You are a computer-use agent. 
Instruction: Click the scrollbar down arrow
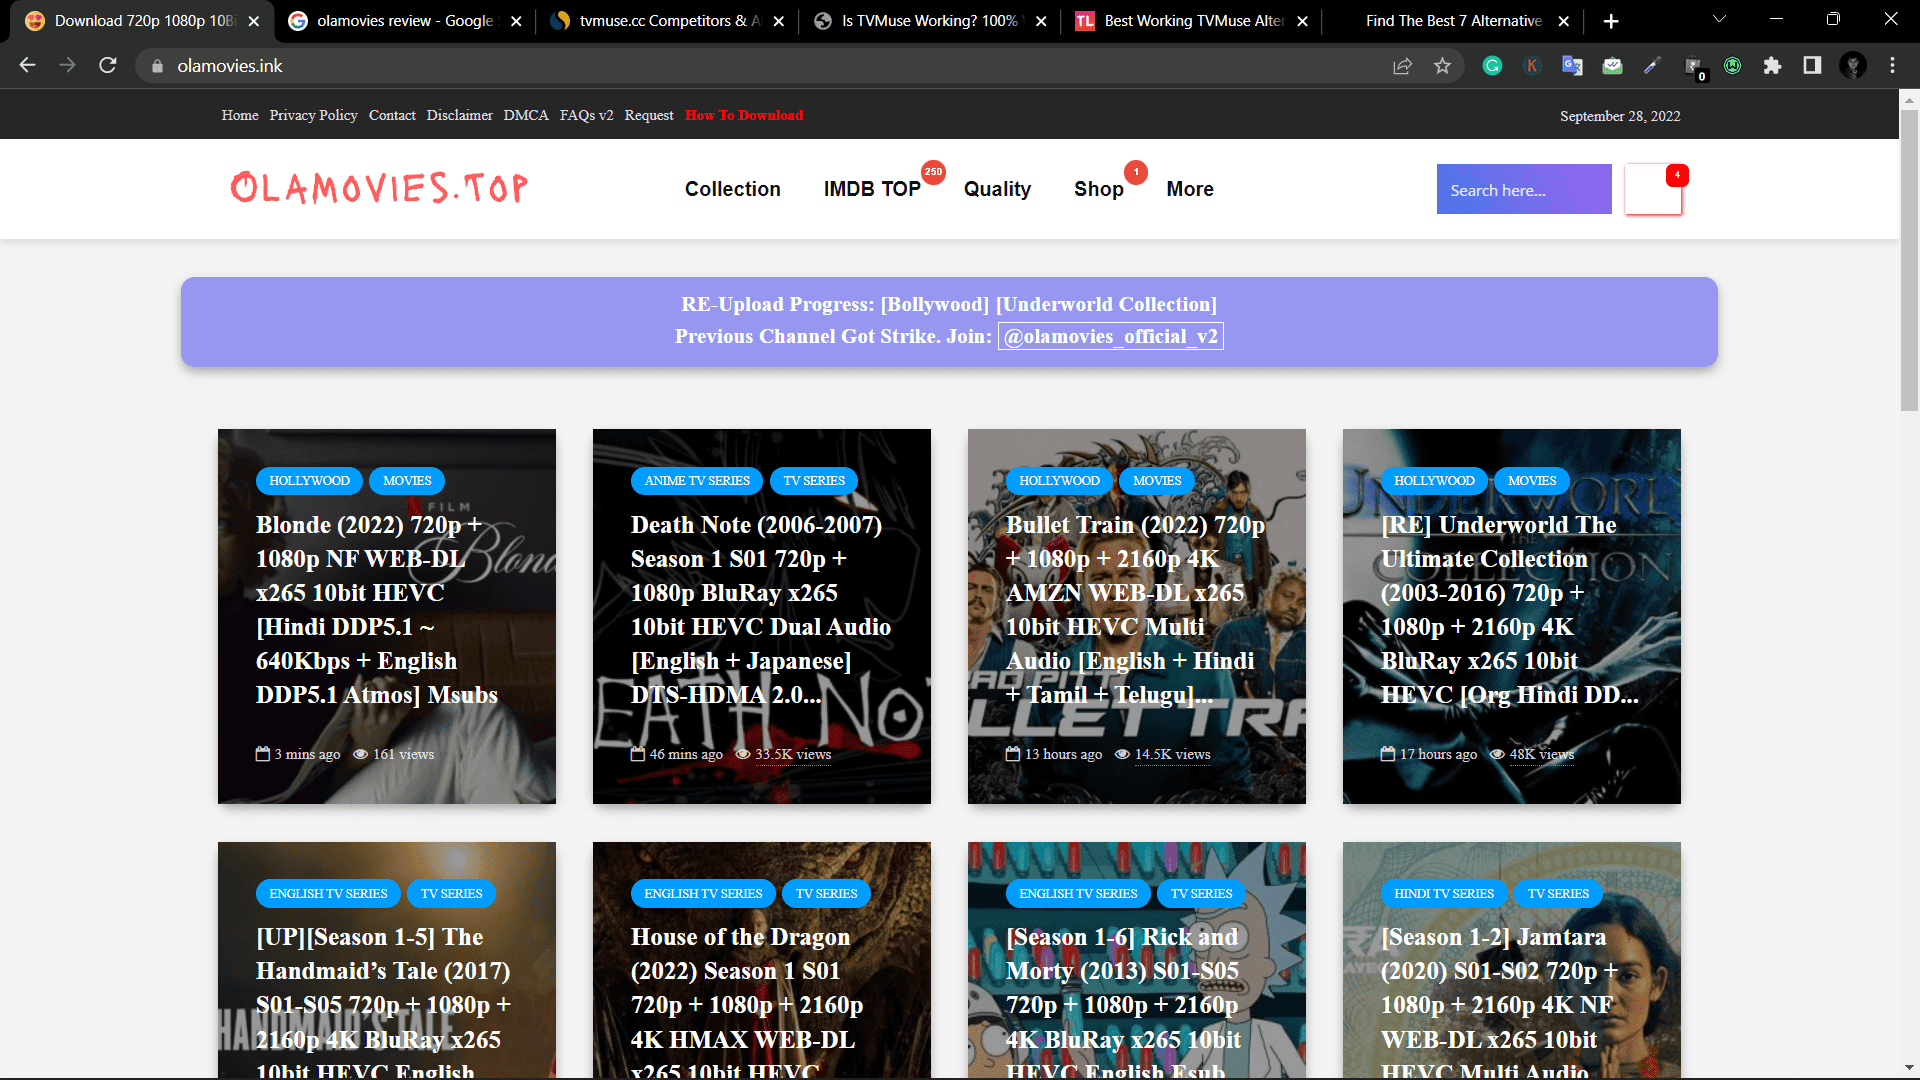pos(1909,1069)
